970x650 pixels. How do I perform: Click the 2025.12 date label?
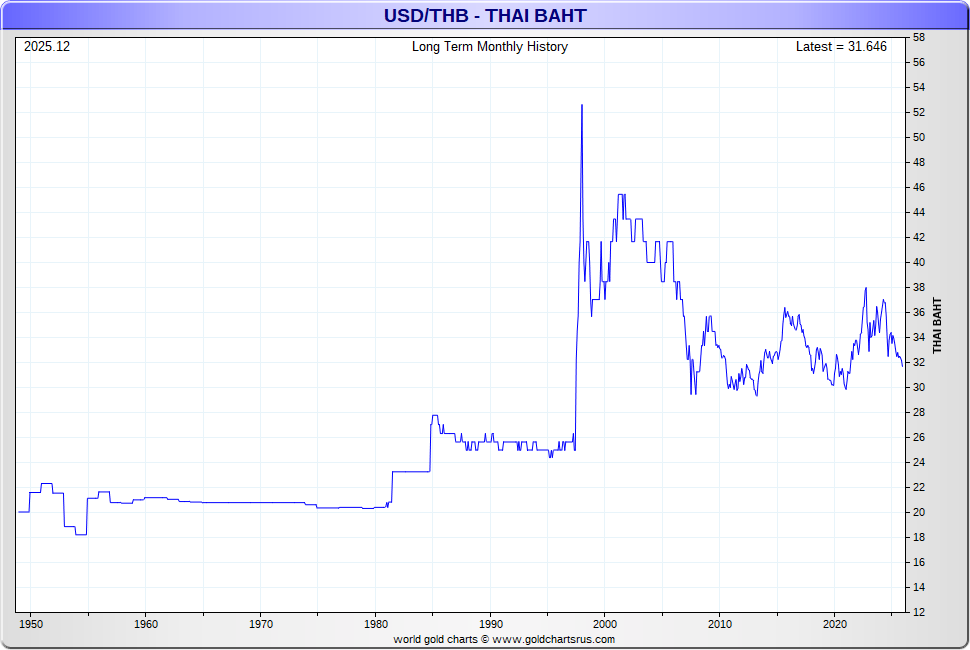(x=47, y=47)
